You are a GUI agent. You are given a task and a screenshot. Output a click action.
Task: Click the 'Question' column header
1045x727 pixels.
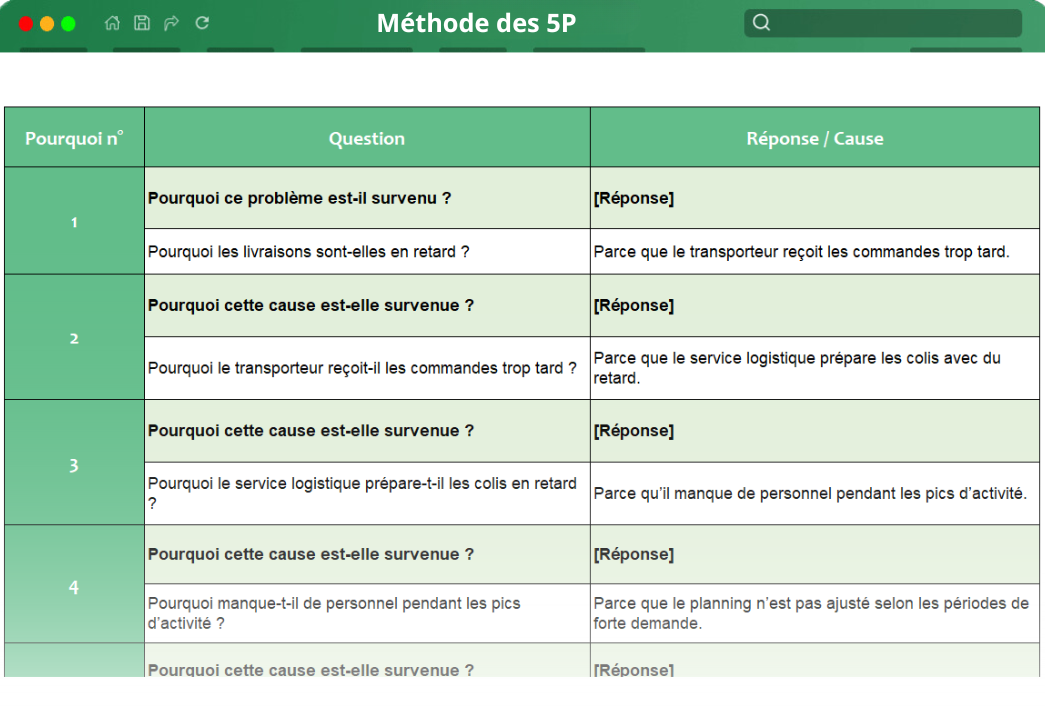click(x=366, y=137)
